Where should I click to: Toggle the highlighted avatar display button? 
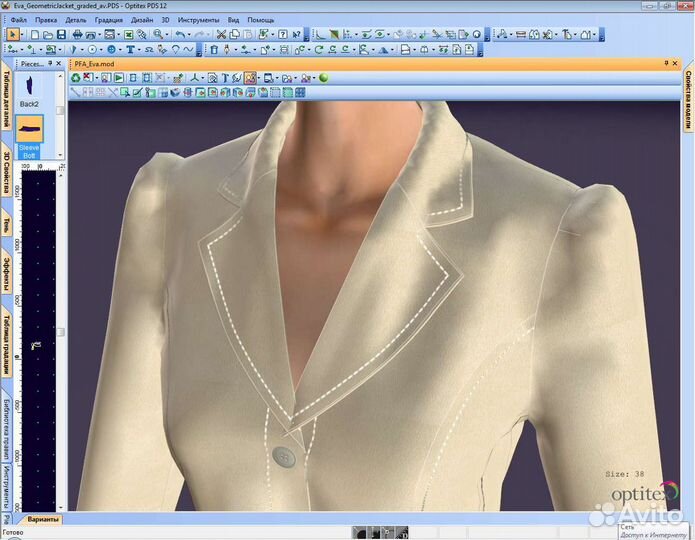249,78
